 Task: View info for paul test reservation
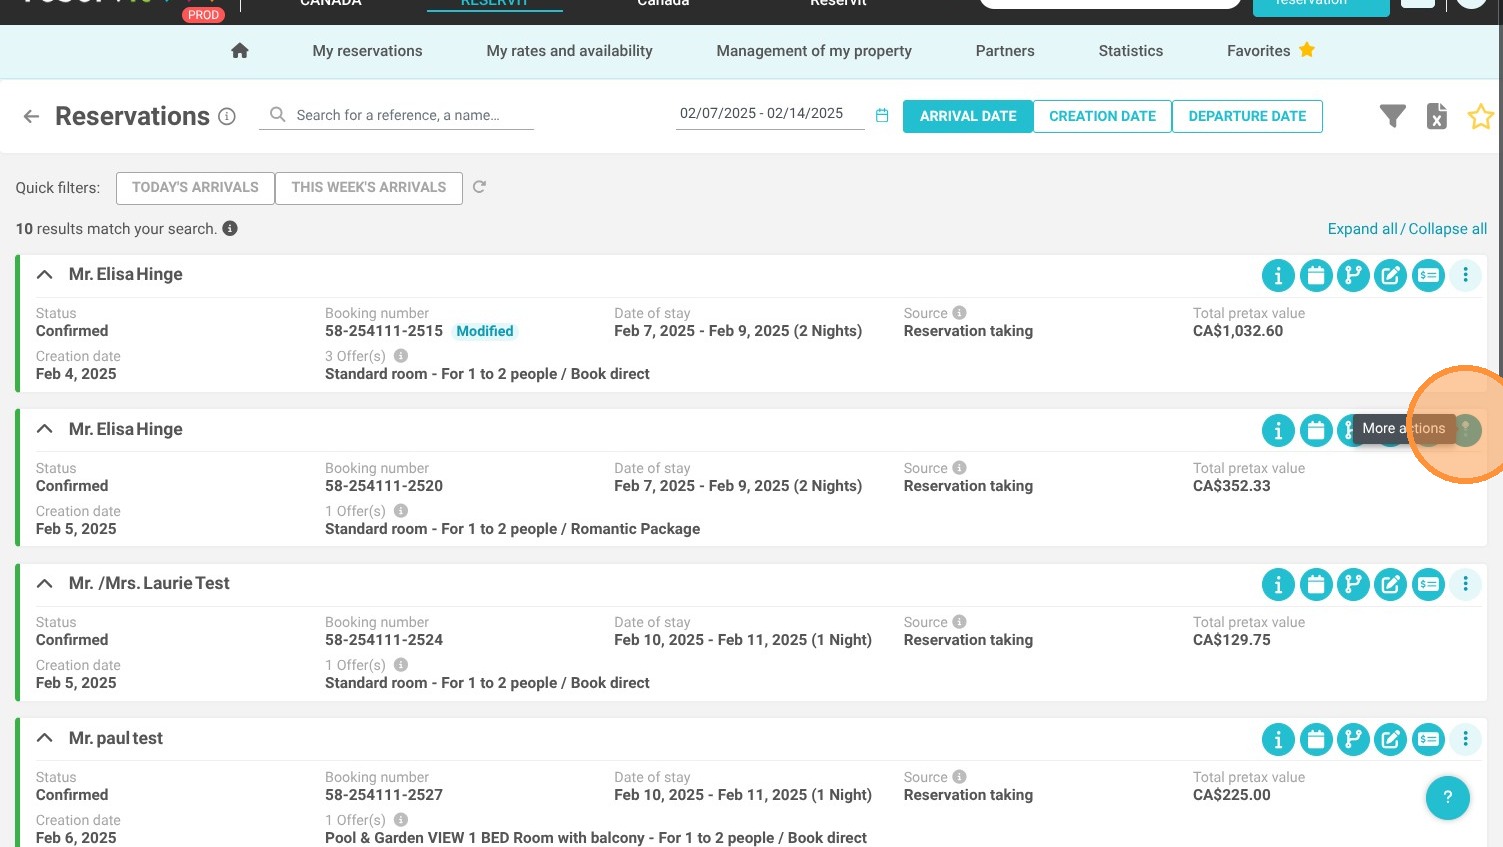pyautogui.click(x=1278, y=739)
